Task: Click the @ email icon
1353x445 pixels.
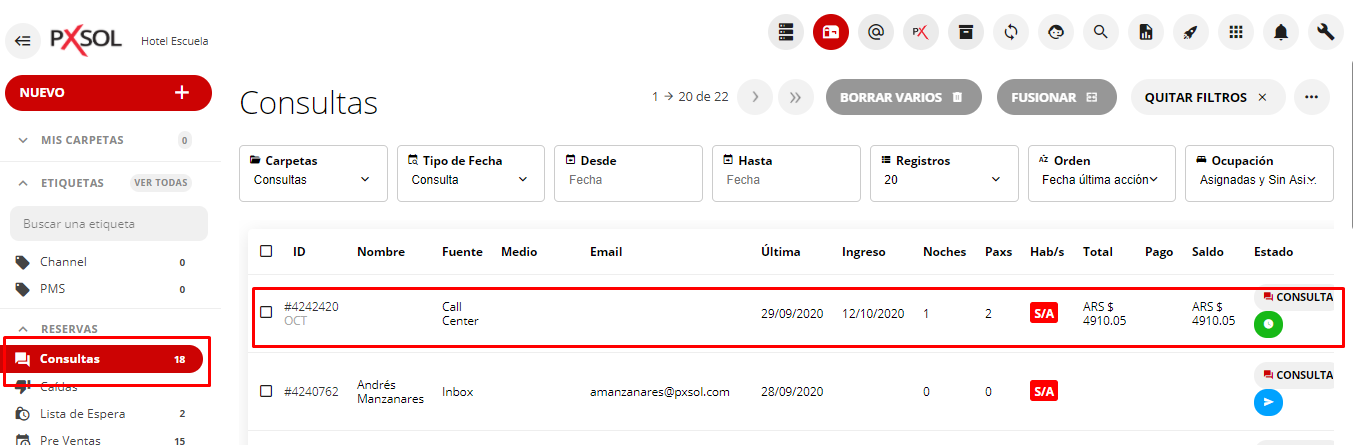Action: pyautogui.click(x=876, y=32)
